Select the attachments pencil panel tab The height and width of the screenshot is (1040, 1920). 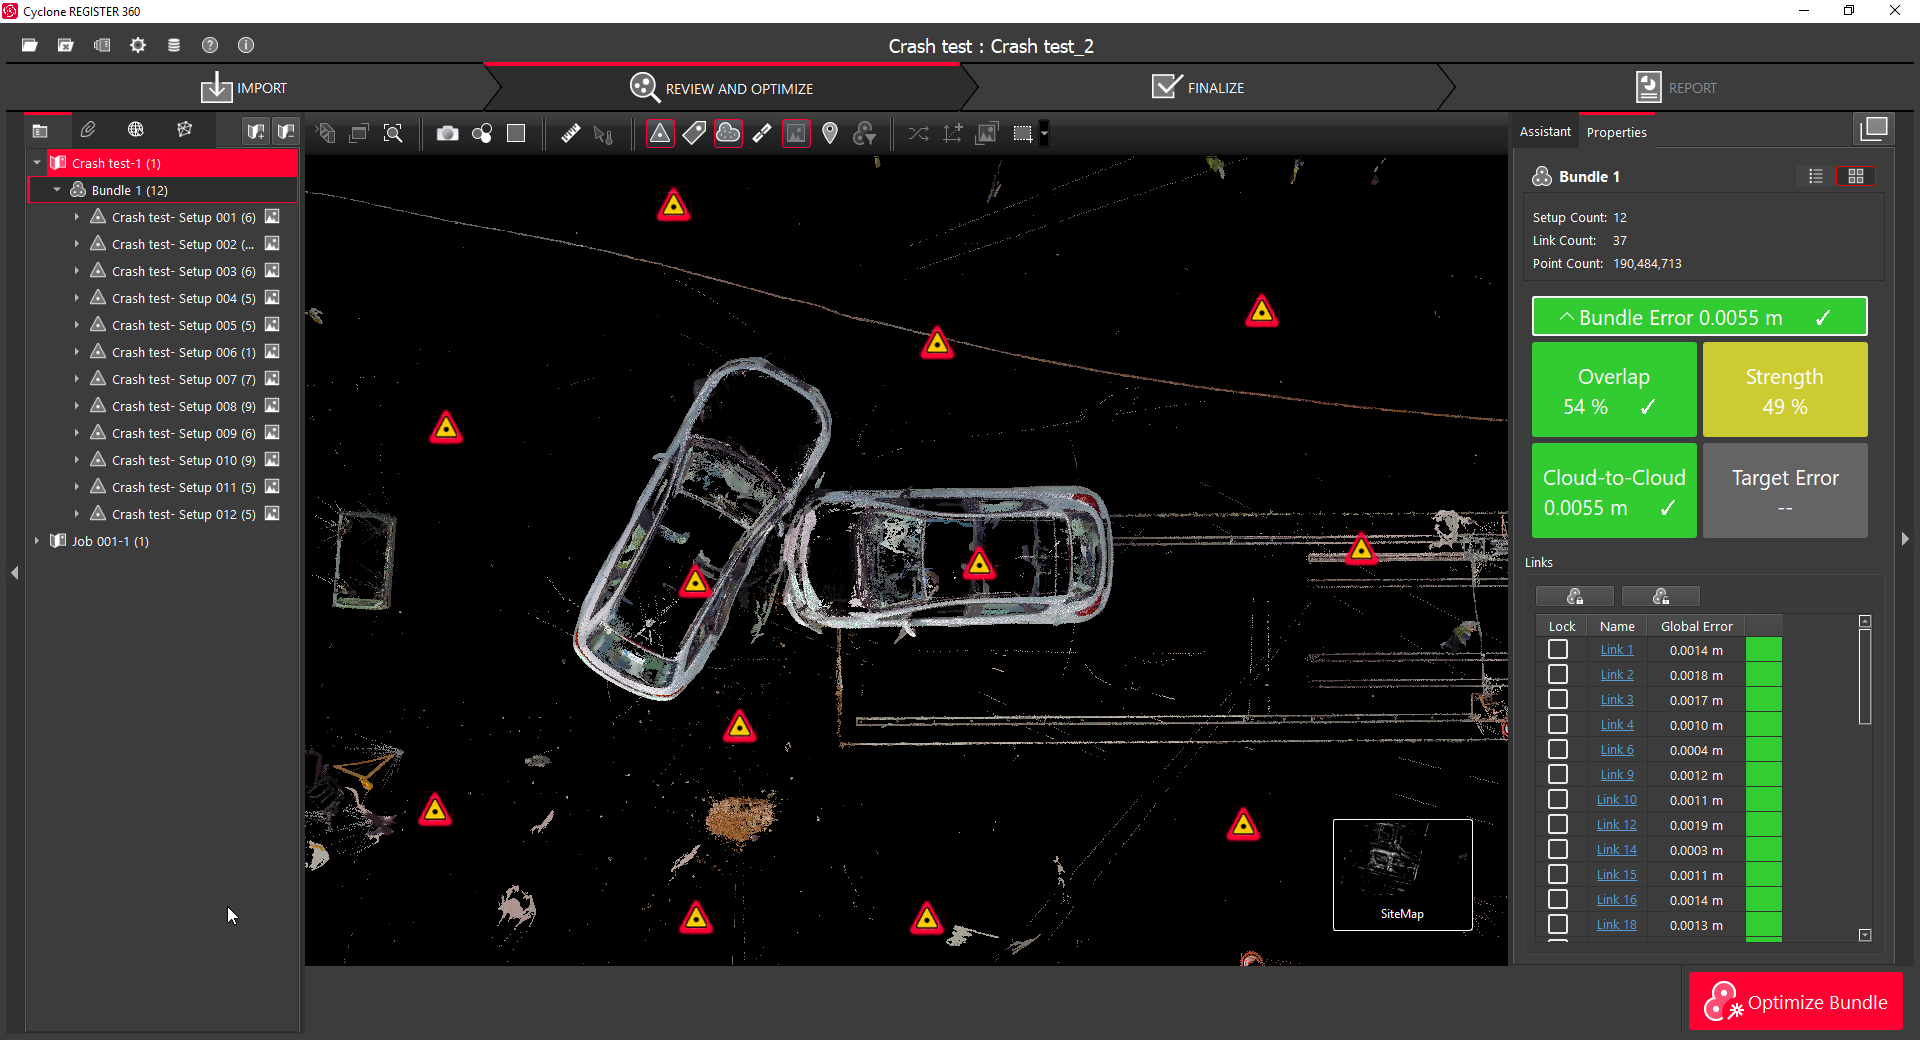pos(88,130)
